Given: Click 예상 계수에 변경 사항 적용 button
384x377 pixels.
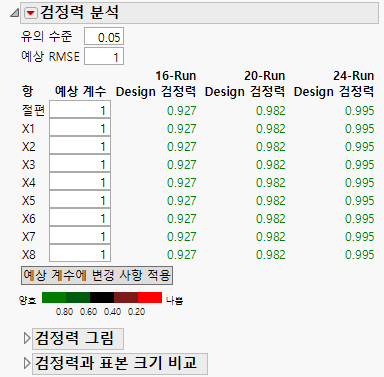Looking at the screenshot, I should click(x=97, y=275).
